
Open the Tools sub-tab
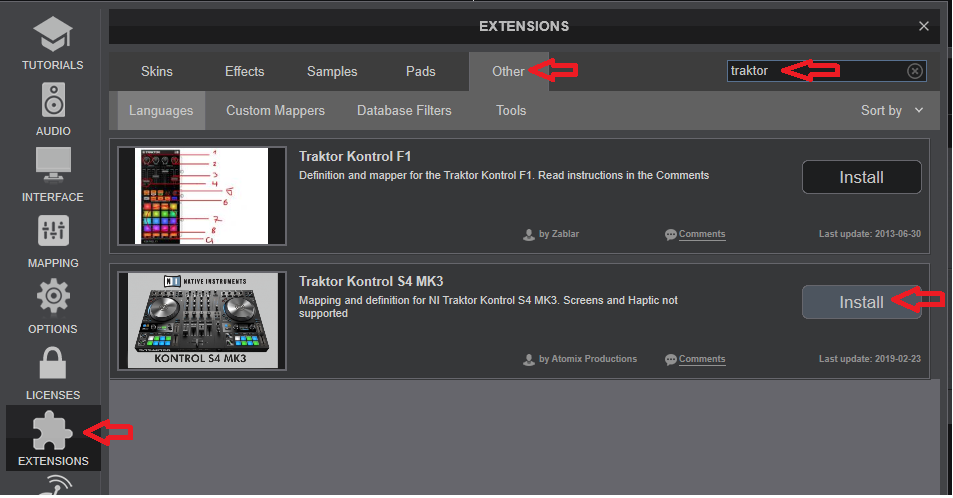(x=511, y=111)
